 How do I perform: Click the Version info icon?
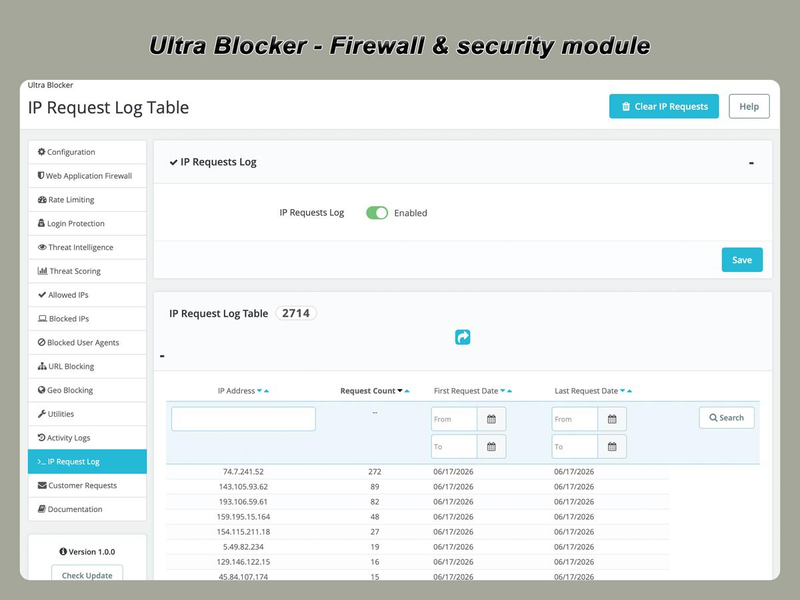pyautogui.click(x=63, y=552)
